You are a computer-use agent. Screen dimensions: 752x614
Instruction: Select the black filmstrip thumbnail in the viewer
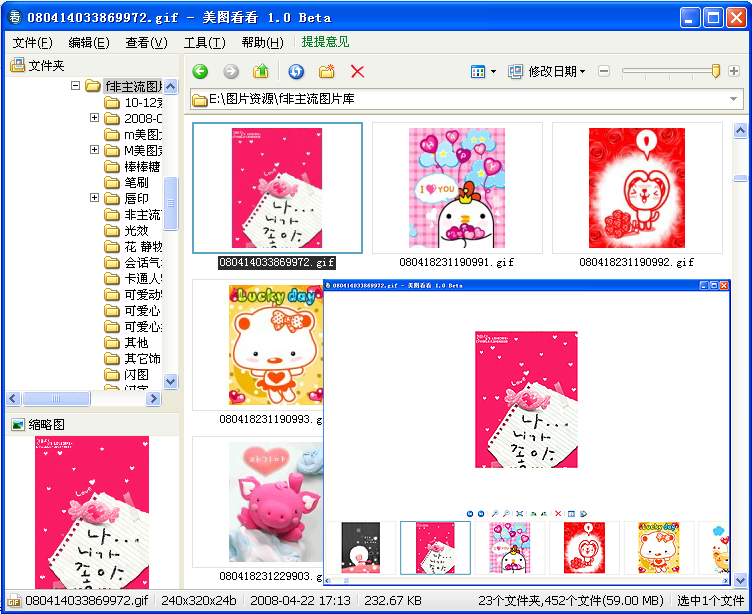pos(361,548)
